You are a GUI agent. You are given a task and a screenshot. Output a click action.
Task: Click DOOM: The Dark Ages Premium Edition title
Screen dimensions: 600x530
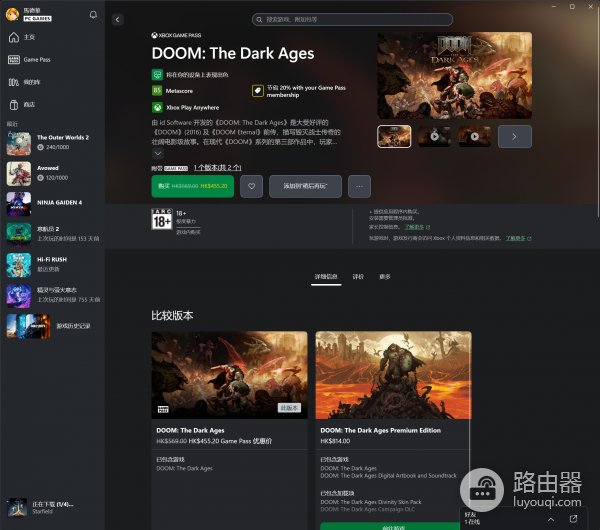380,431
